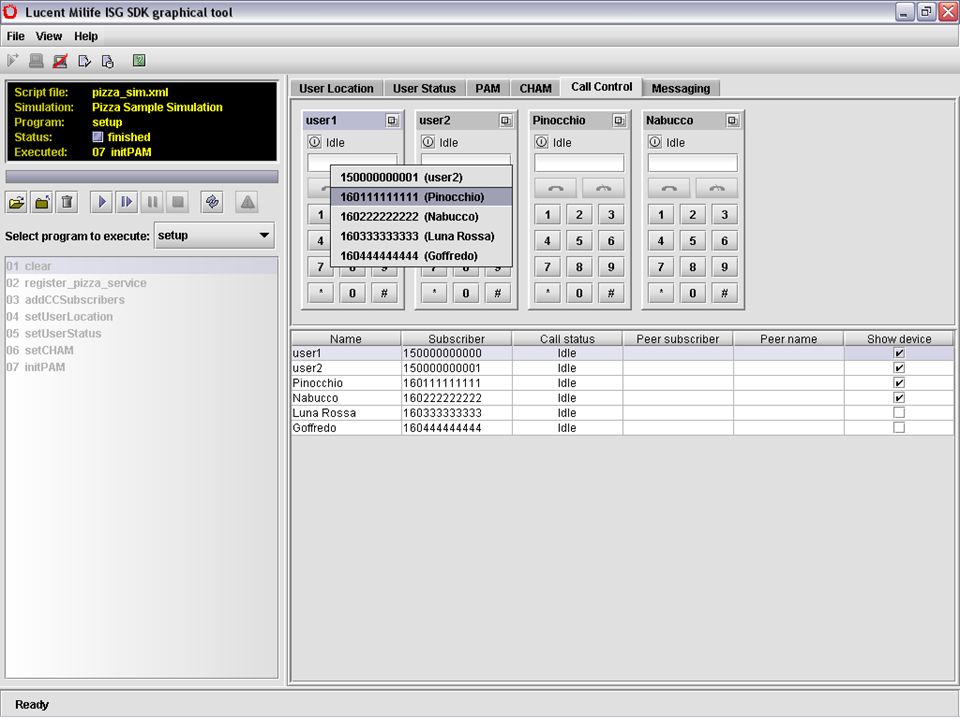
Task: Click the pause playback button
Action: point(152,202)
